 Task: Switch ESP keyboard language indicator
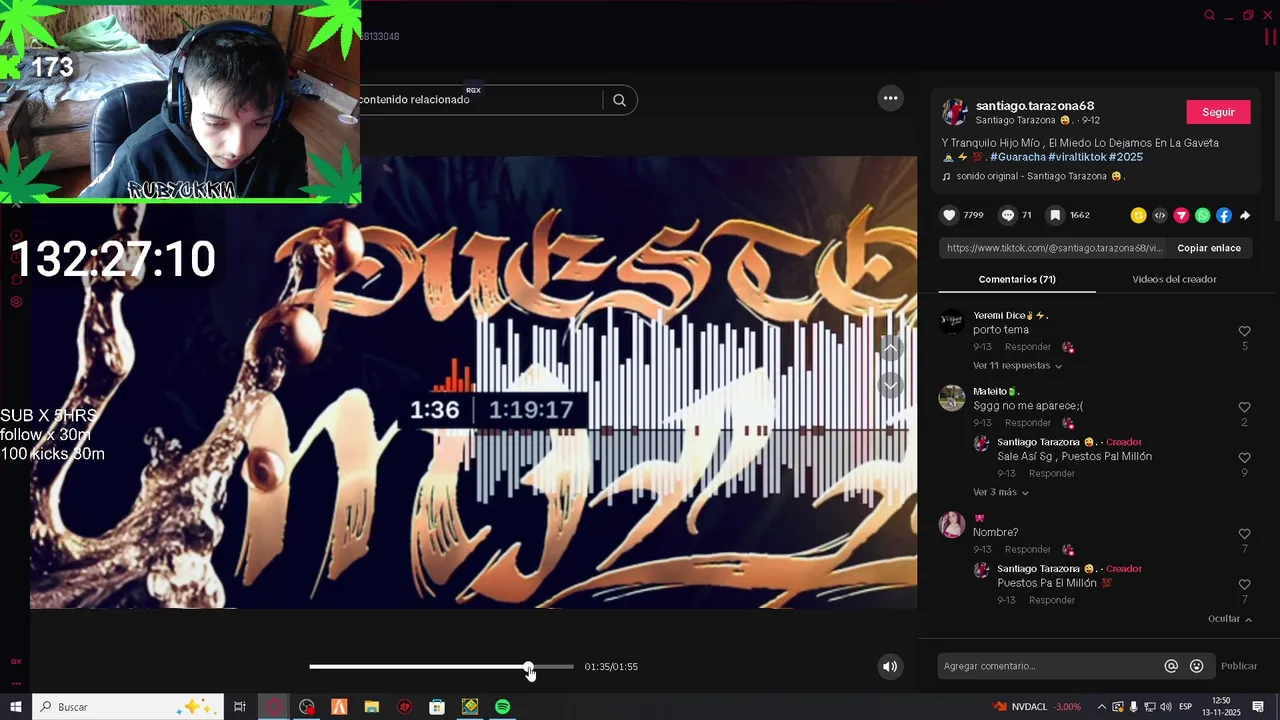pos(1186,707)
